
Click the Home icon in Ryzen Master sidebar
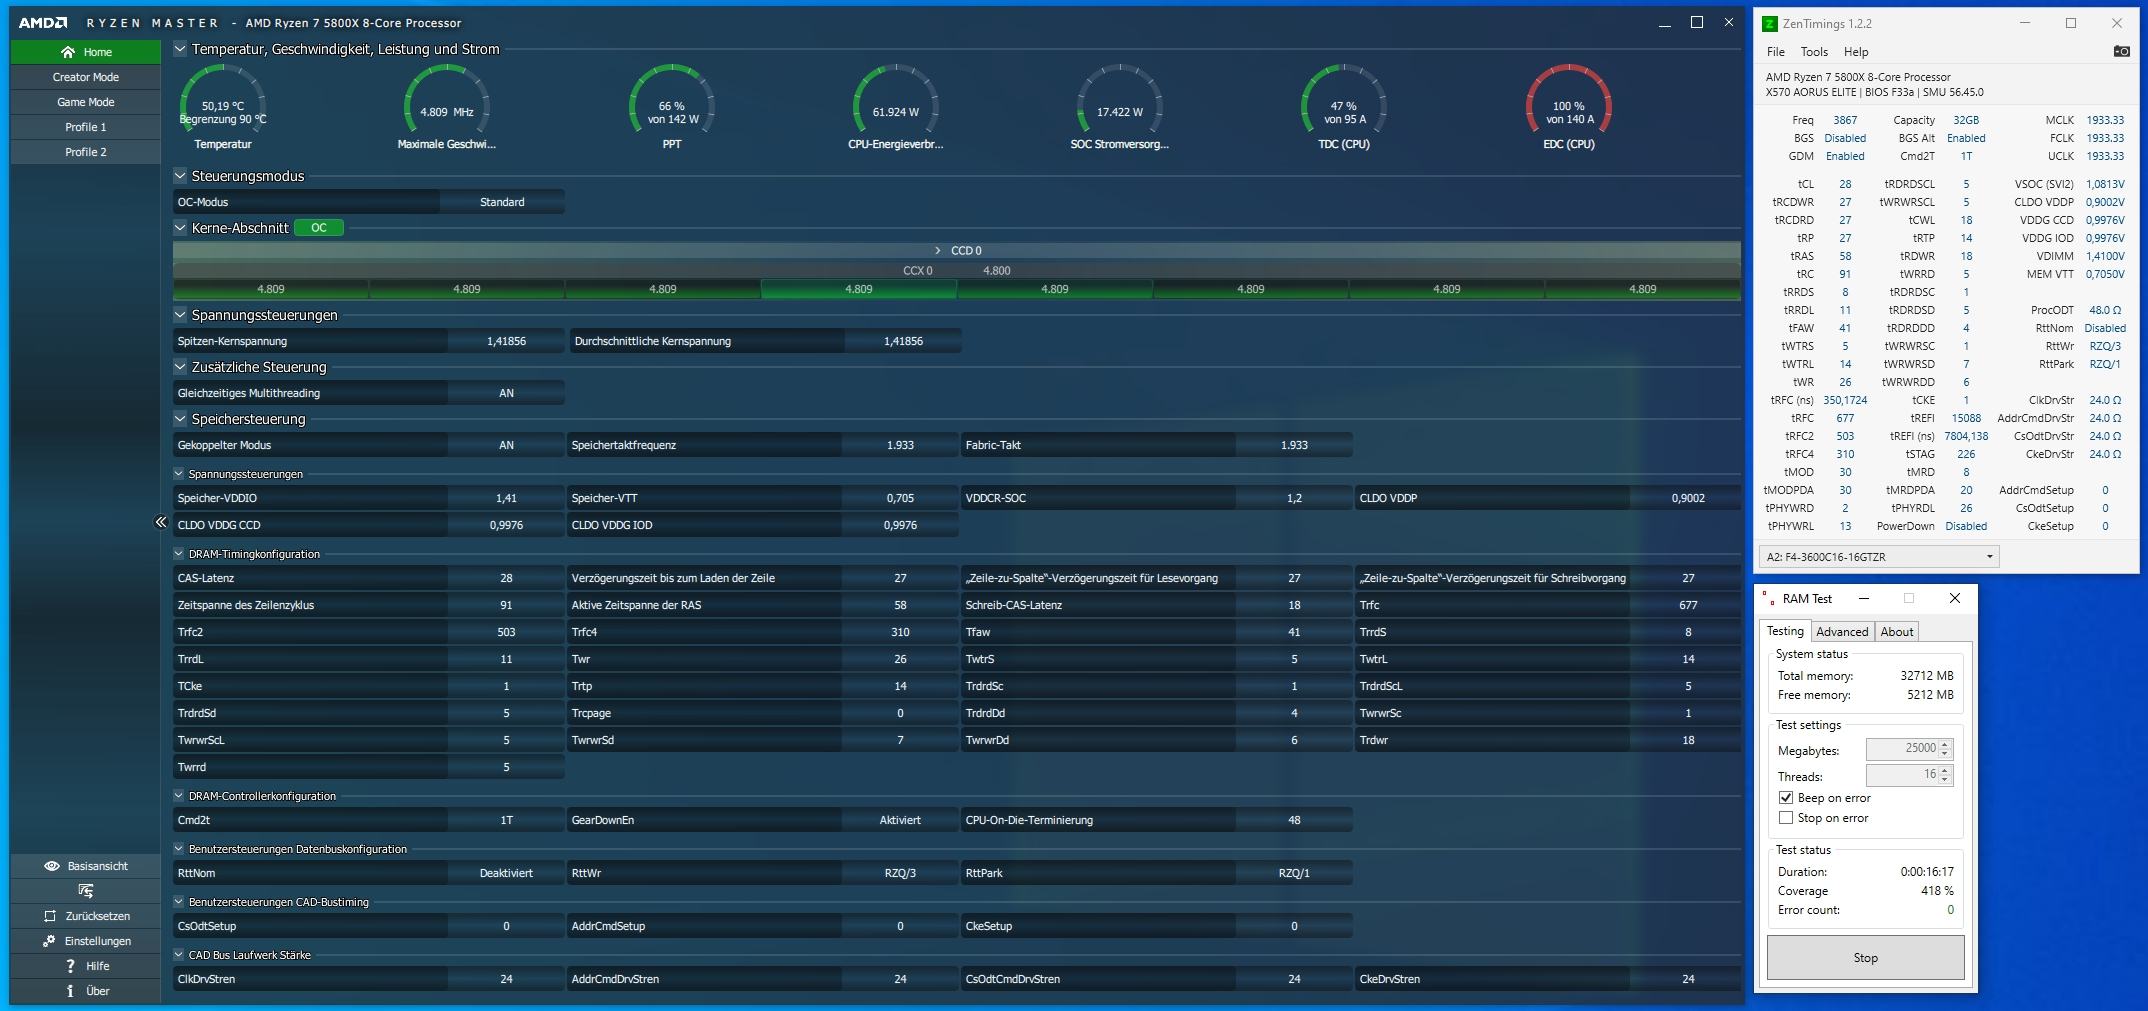click(68, 52)
